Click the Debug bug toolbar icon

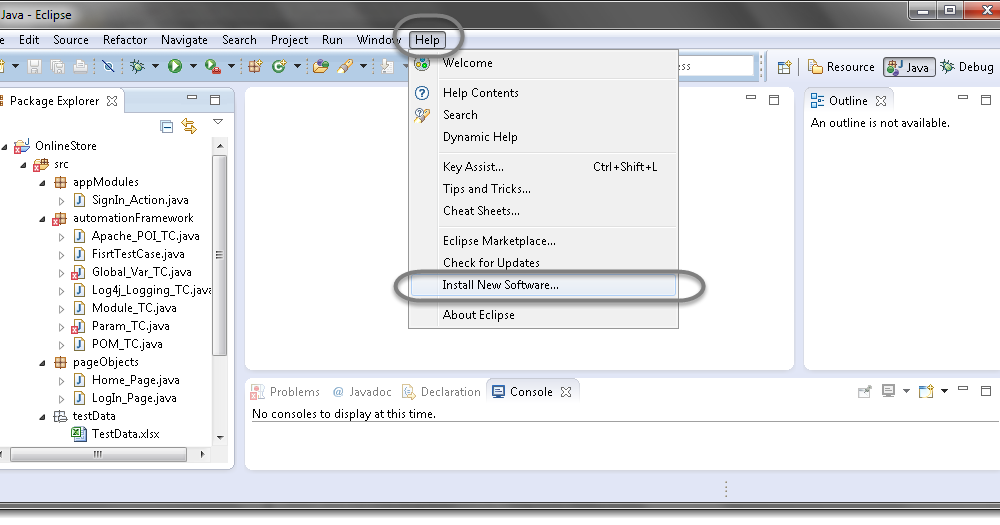[137, 66]
